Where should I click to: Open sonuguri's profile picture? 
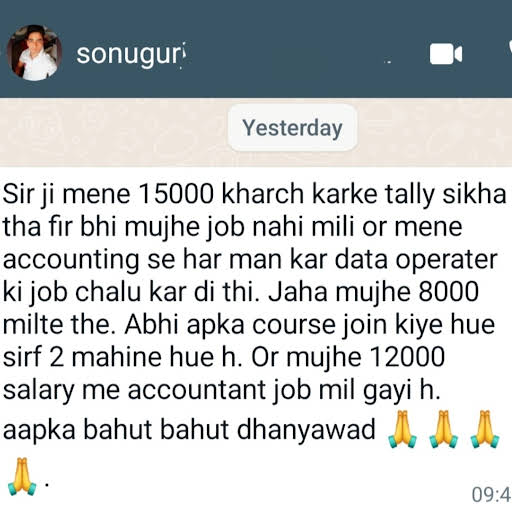click(x=34, y=53)
